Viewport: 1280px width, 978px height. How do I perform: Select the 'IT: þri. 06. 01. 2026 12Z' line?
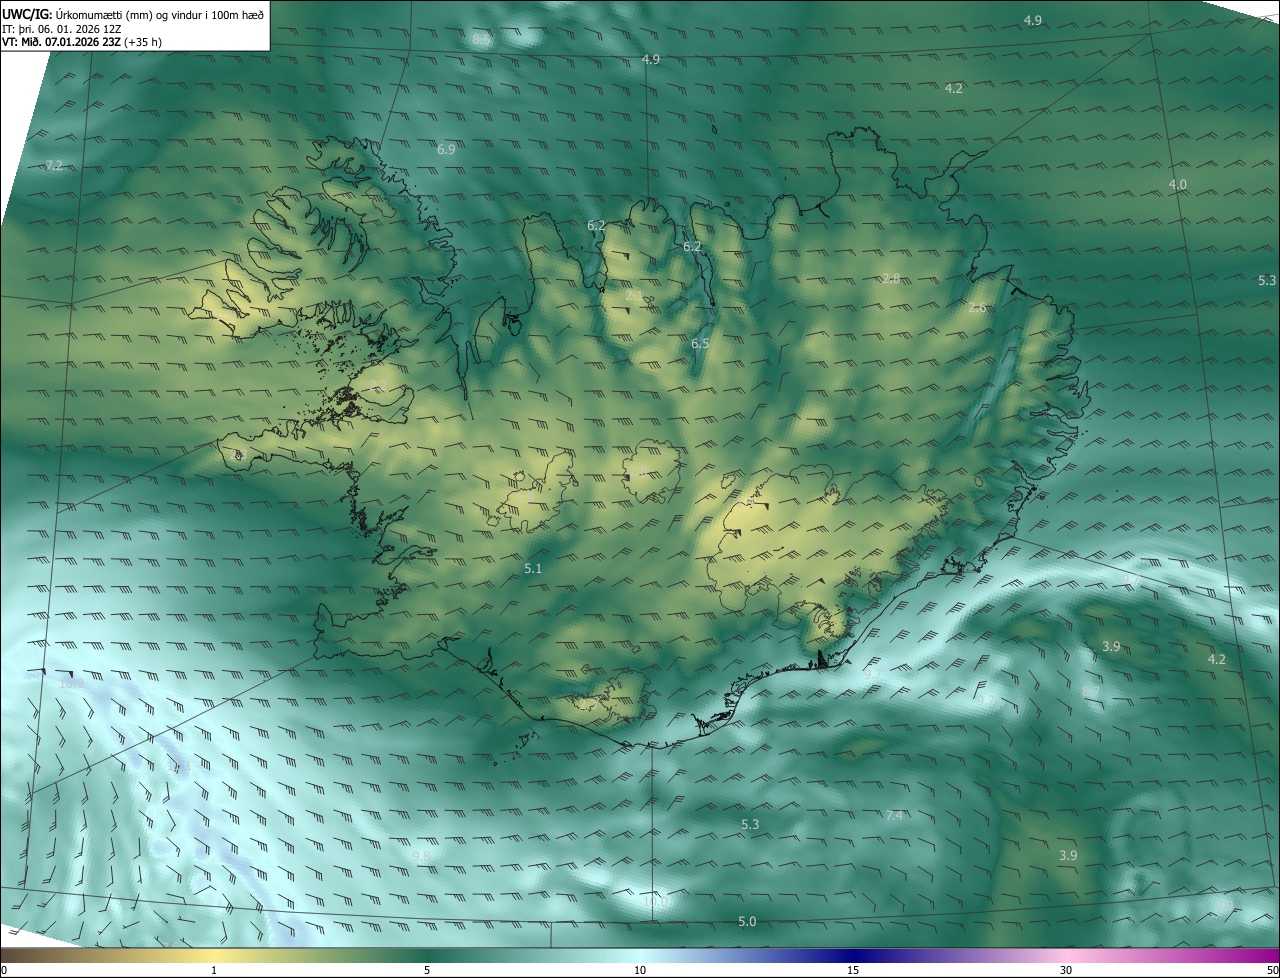pyautogui.click(x=64, y=29)
